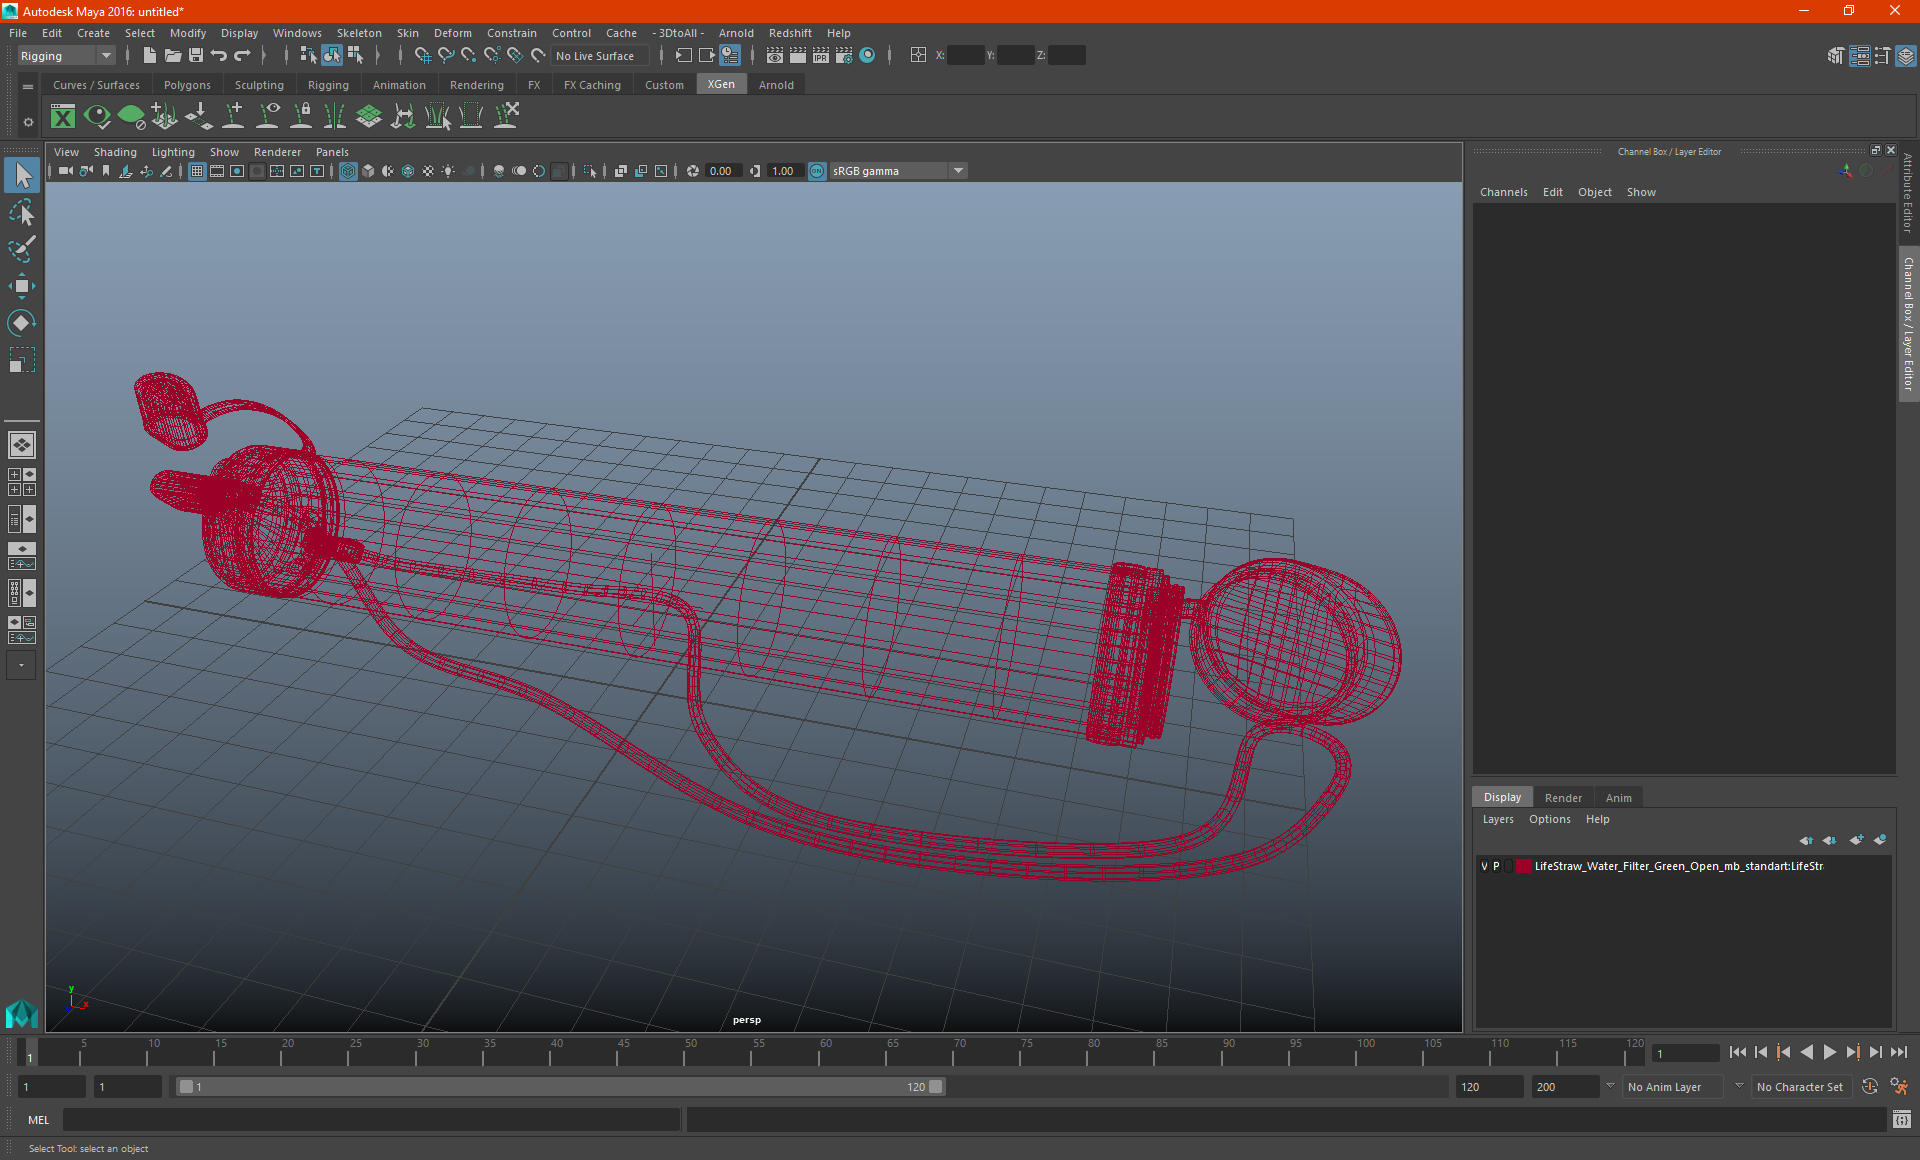Viewport: 1920px width, 1160px height.
Task: Open the Skeleton menu
Action: [x=359, y=33]
